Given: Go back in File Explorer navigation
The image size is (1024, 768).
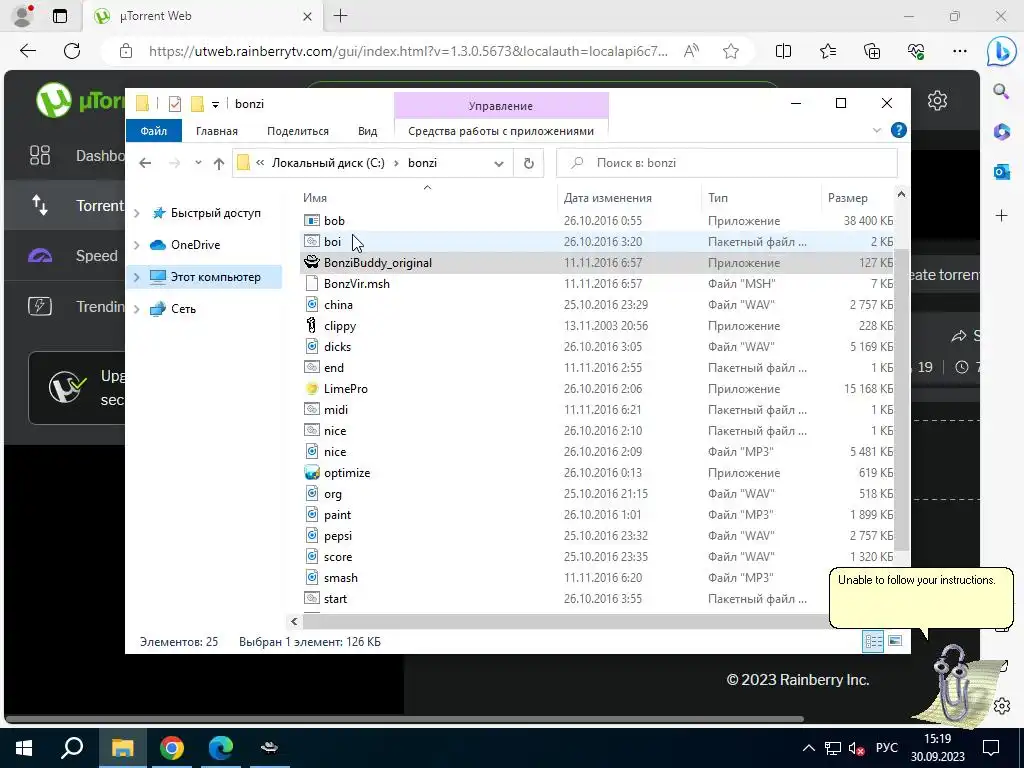Looking at the screenshot, I should (145, 163).
